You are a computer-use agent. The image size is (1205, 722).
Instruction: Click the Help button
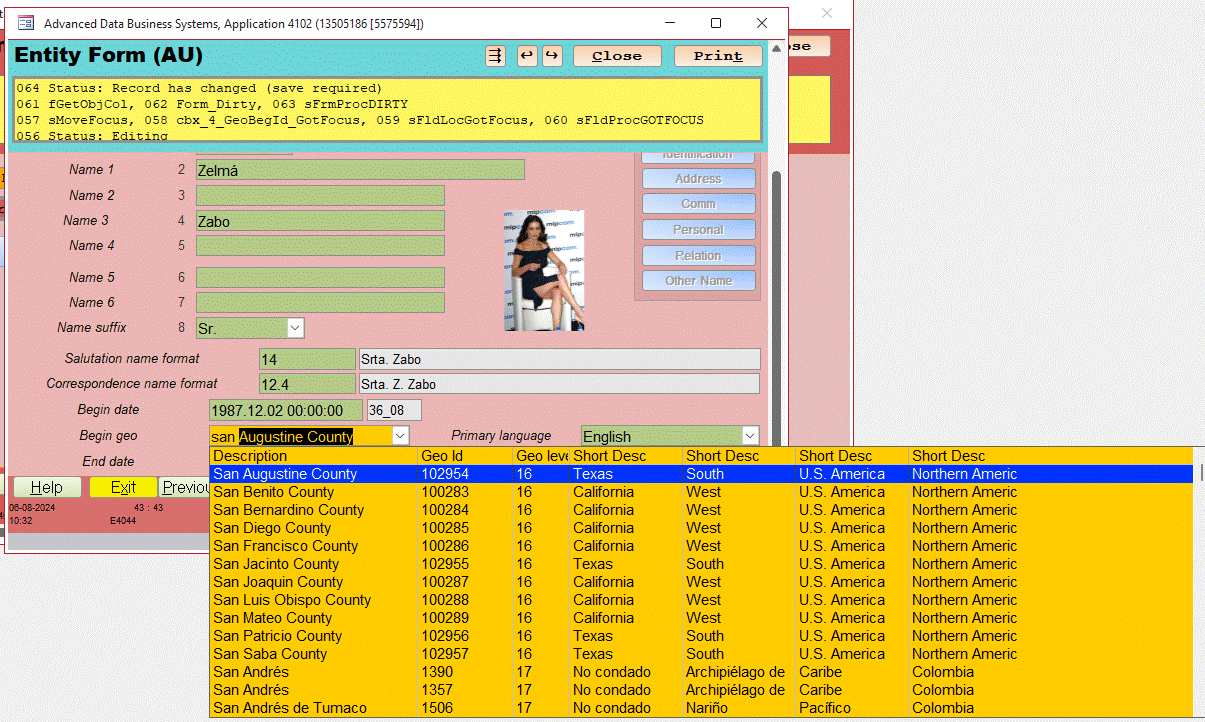coord(46,487)
